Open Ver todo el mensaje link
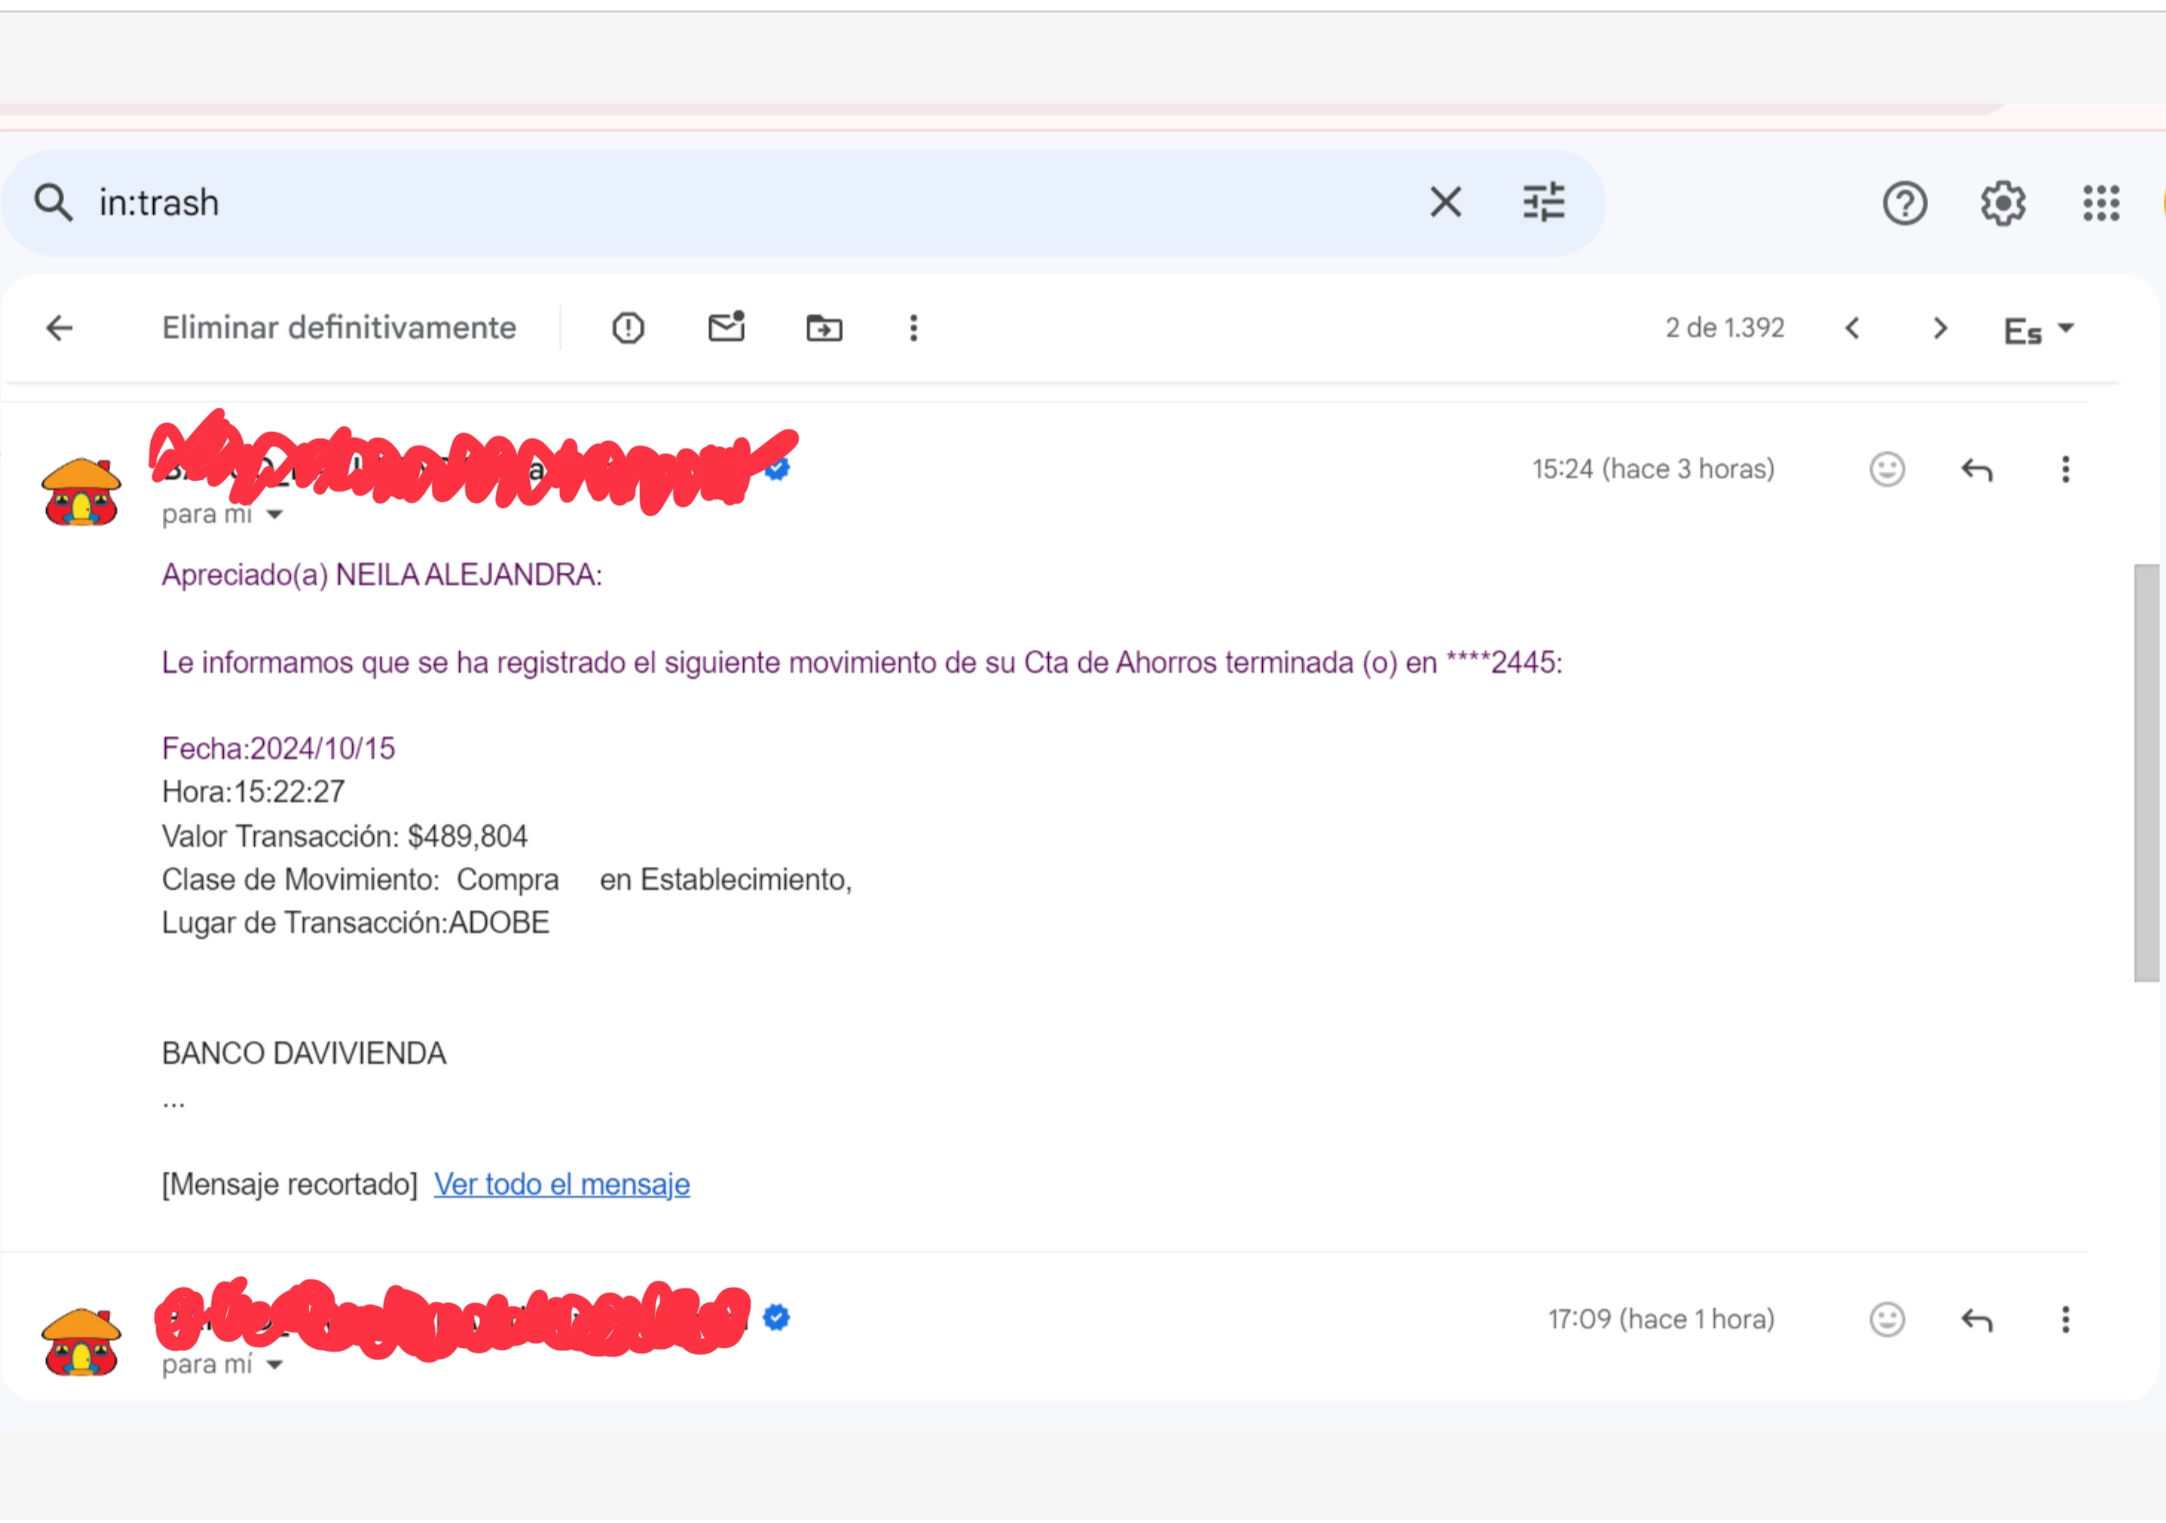This screenshot has height=1523, width=2166. pos(561,1184)
